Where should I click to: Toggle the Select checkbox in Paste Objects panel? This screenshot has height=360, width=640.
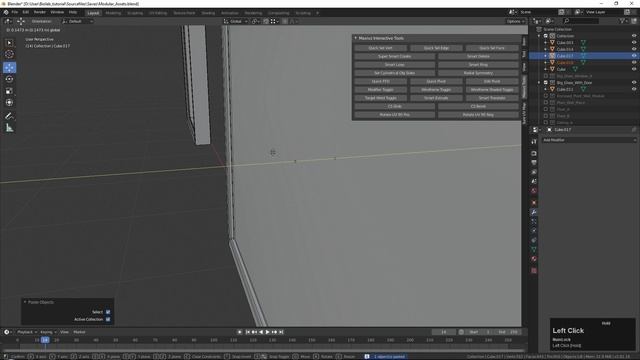point(108,312)
